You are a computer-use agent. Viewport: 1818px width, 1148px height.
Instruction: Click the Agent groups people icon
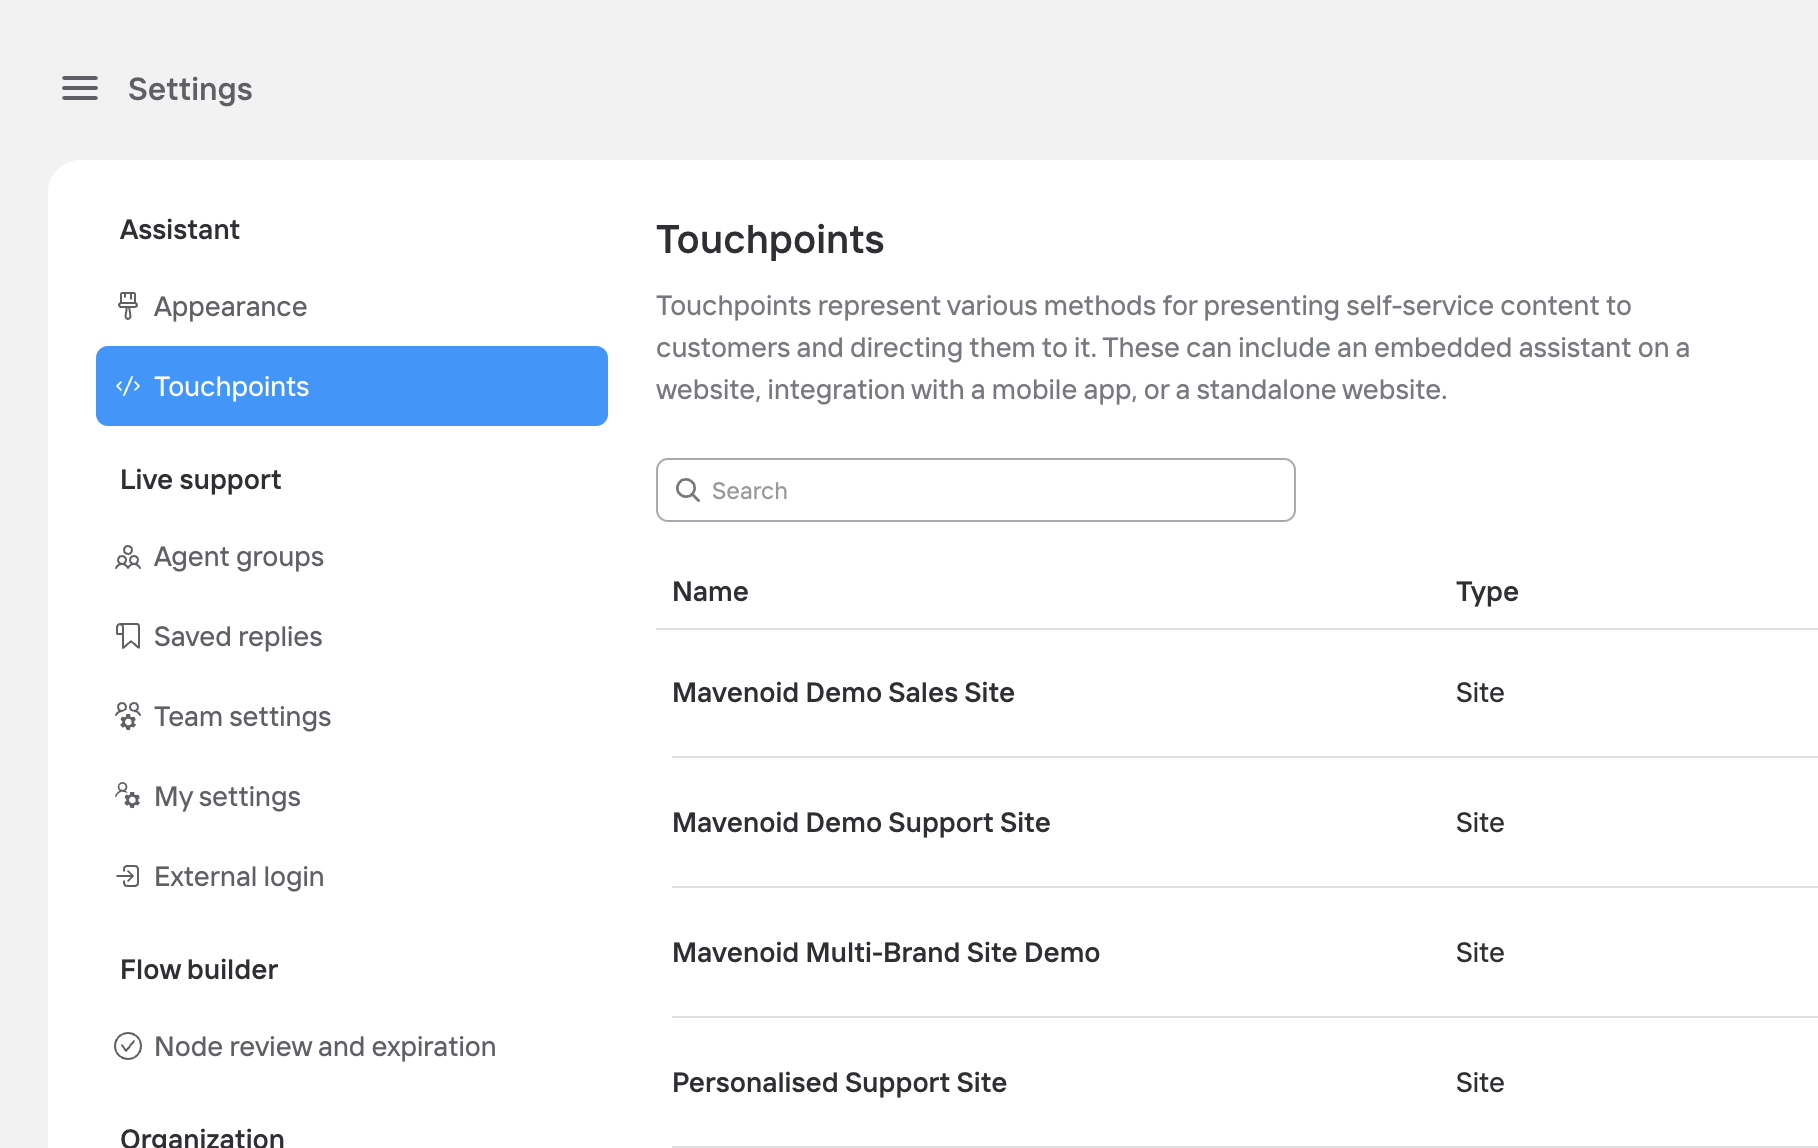[x=128, y=557]
